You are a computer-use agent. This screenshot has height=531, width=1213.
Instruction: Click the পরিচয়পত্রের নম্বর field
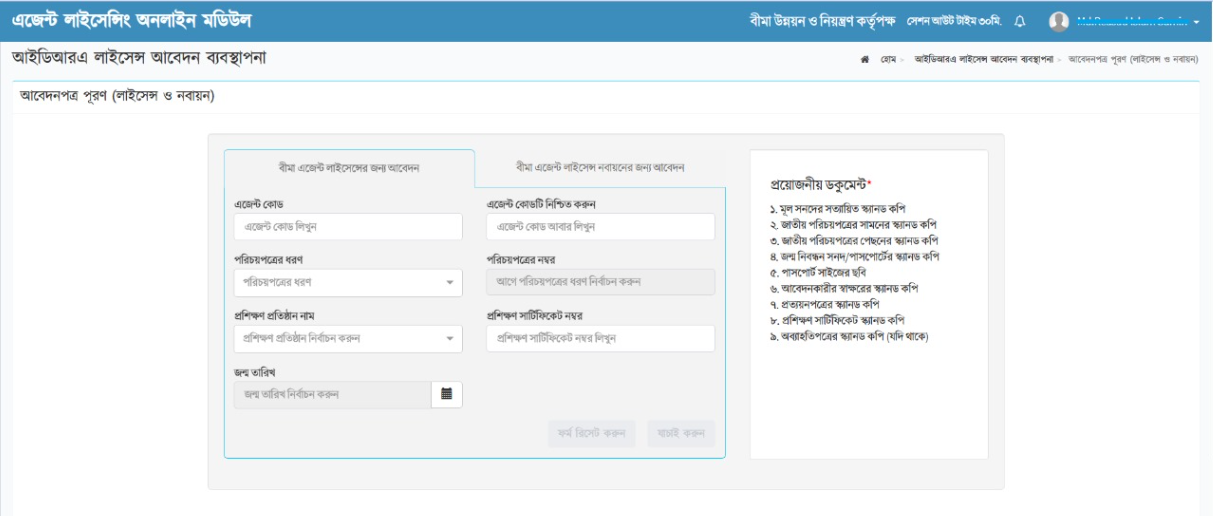coord(600,283)
